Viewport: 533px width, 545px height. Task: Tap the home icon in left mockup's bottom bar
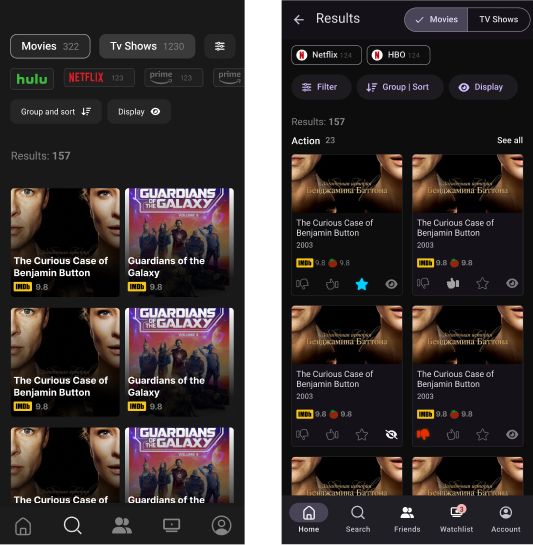23,526
